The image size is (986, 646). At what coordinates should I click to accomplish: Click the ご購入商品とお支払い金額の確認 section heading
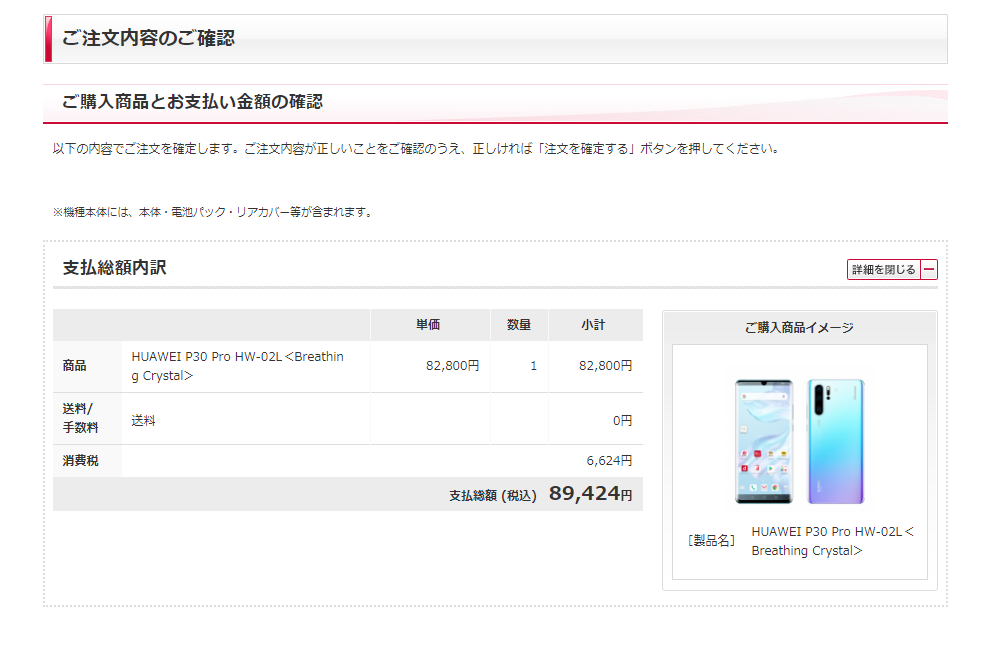[192, 102]
